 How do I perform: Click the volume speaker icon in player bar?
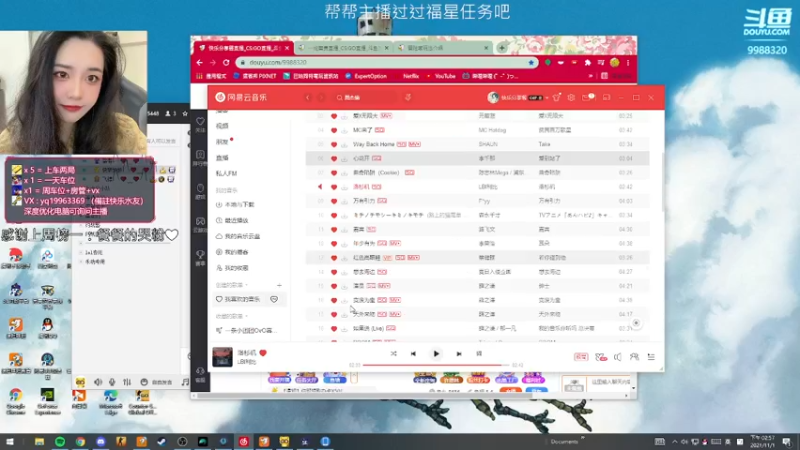tap(617, 357)
